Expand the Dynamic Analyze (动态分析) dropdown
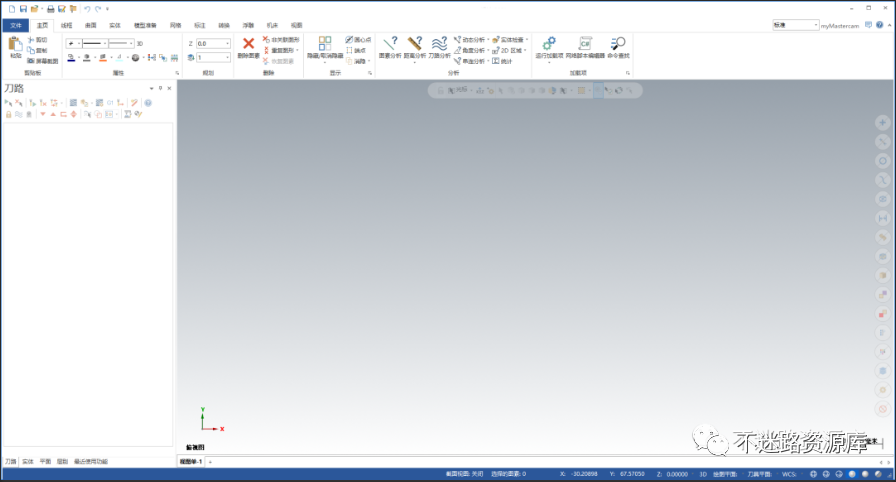Image resolution: width=896 pixels, height=482 pixels. (x=489, y=39)
